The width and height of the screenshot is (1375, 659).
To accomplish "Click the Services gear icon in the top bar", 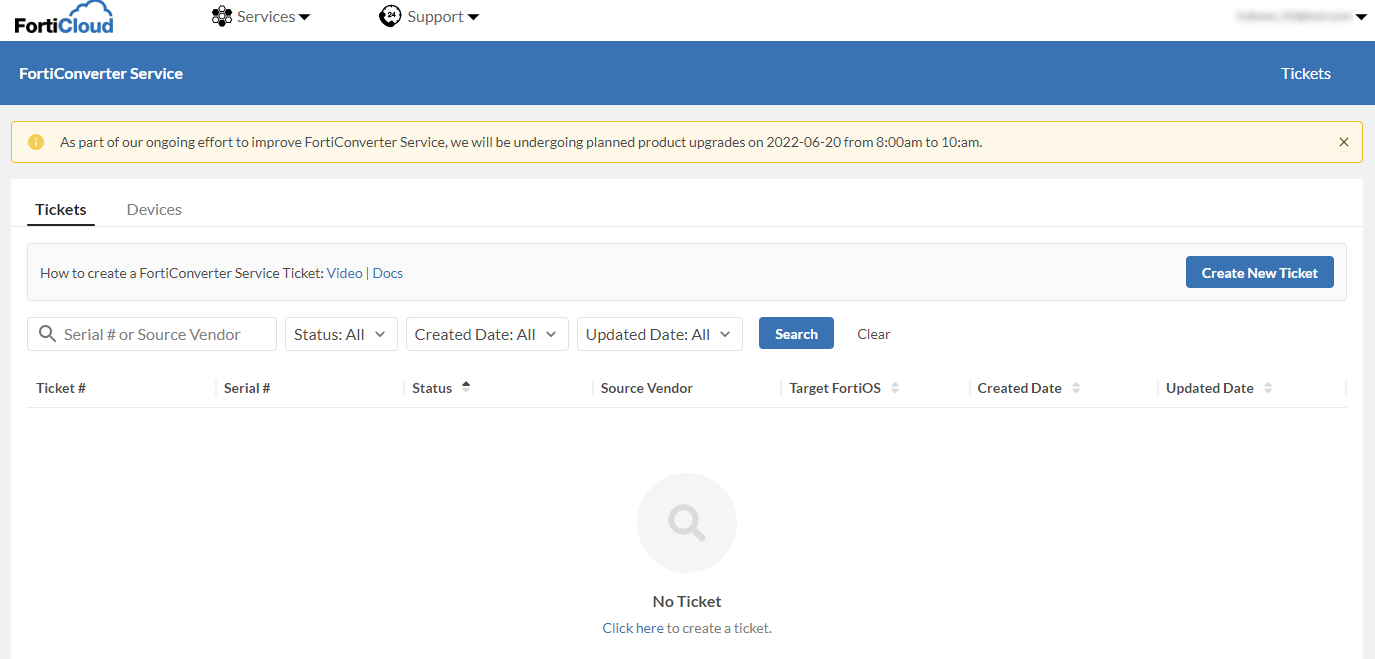I will tap(222, 15).
